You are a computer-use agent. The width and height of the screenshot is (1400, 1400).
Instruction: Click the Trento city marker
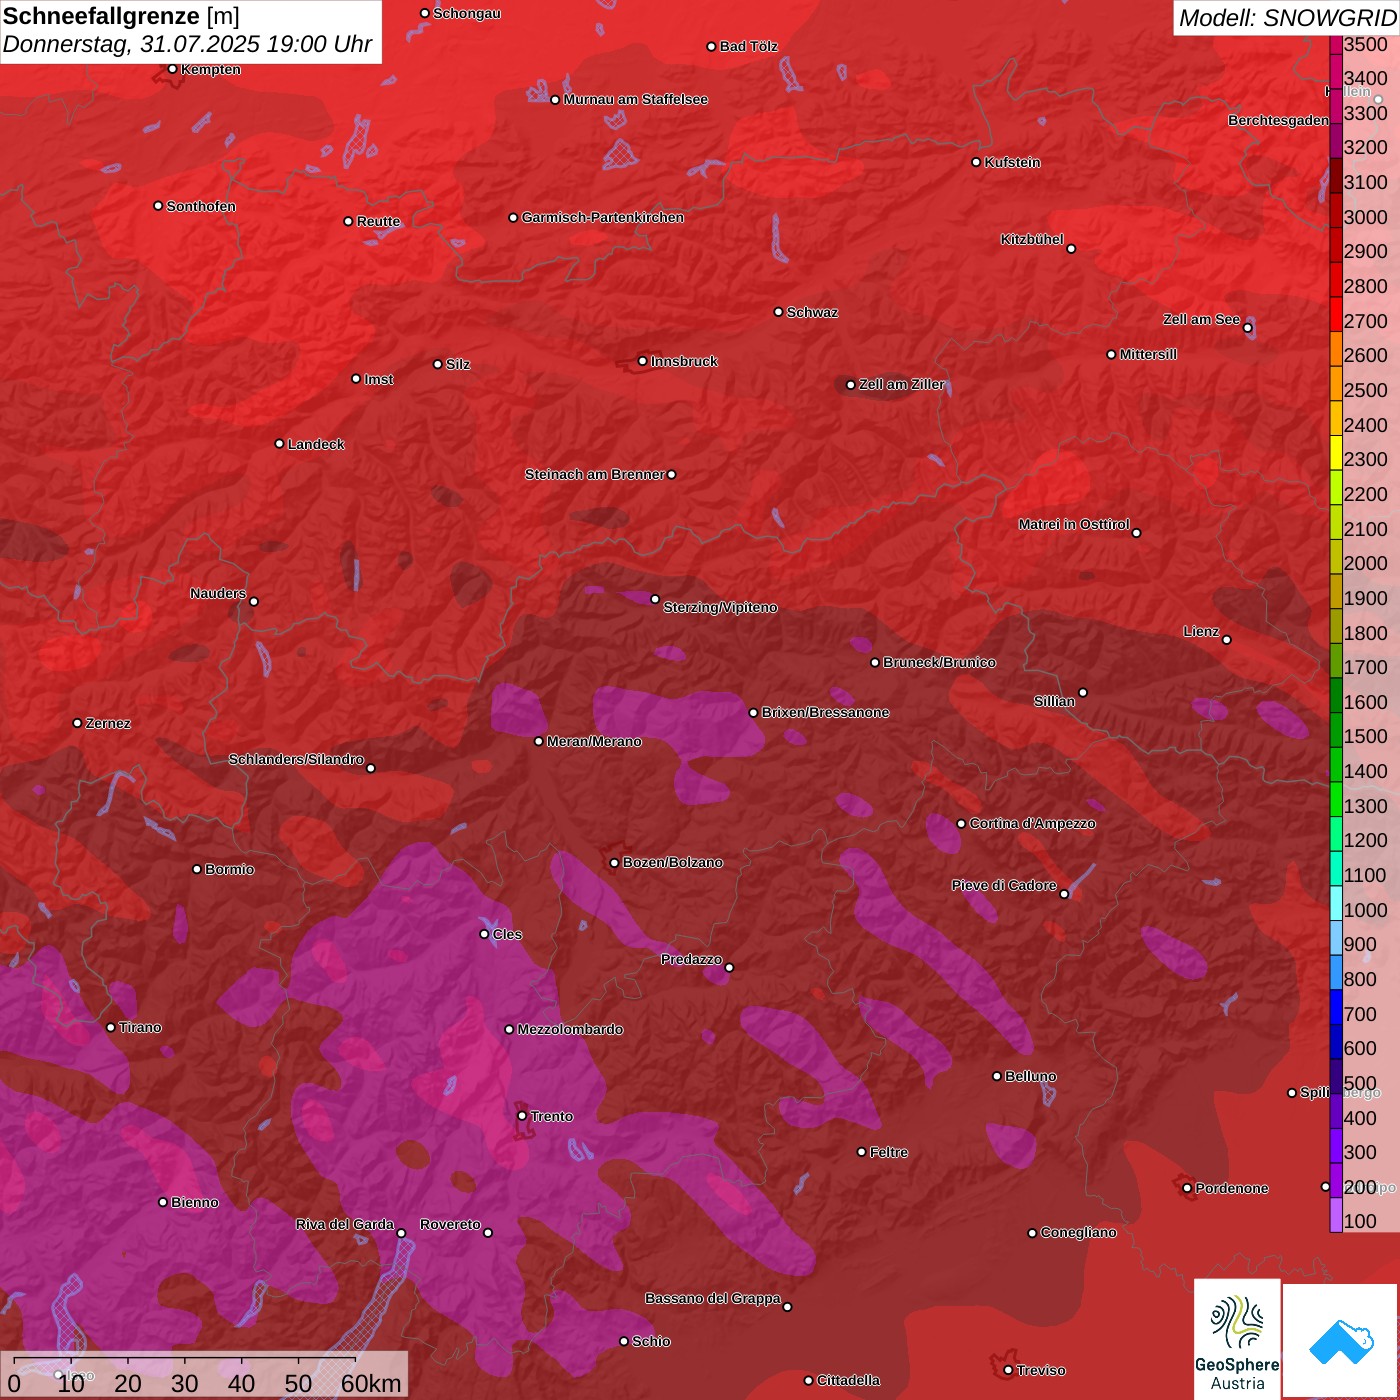point(522,1116)
